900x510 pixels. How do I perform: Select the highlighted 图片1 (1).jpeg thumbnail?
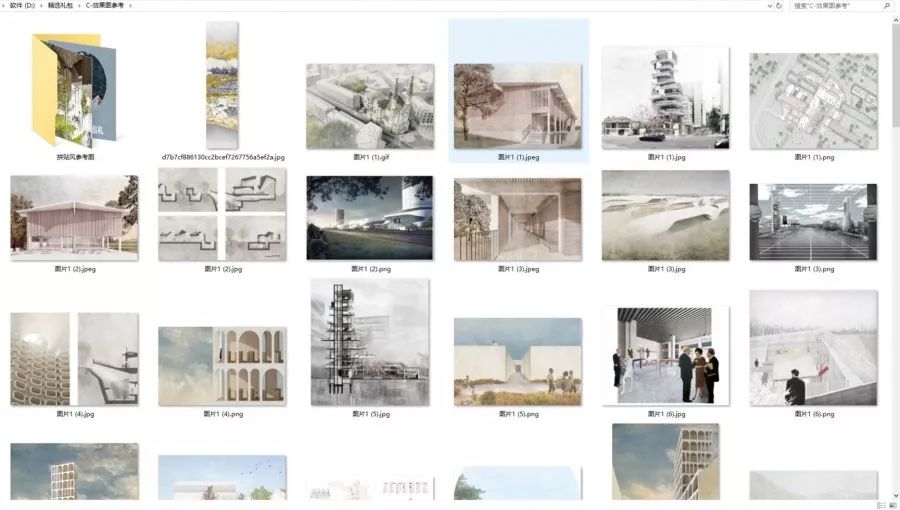(x=518, y=106)
